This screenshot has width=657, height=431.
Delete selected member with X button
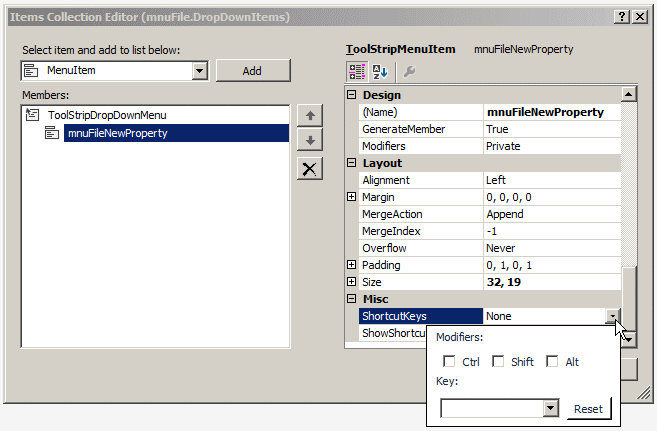[310, 169]
